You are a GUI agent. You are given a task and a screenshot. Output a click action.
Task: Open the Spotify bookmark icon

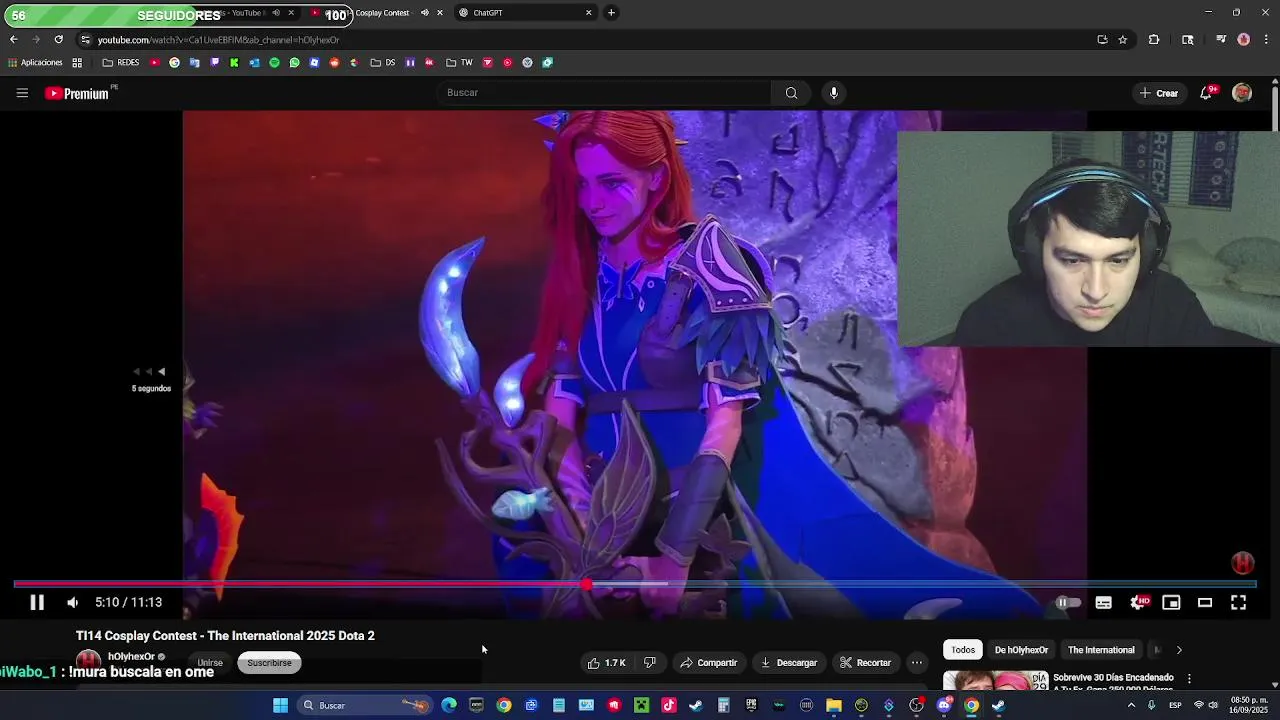click(x=274, y=63)
